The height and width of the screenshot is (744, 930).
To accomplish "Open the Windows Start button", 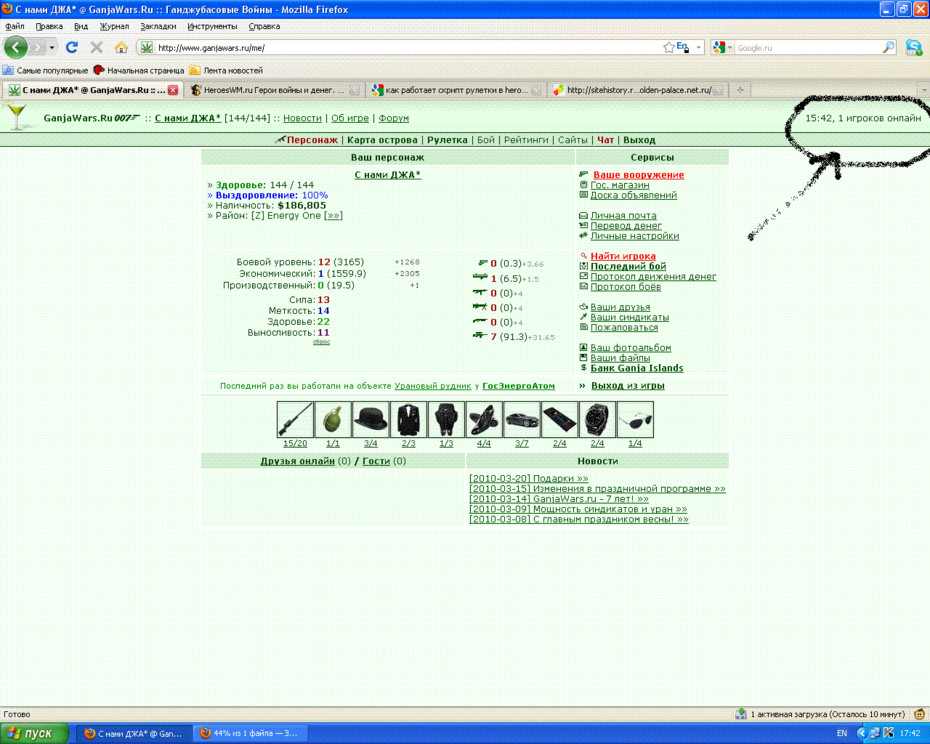I will [x=34, y=733].
